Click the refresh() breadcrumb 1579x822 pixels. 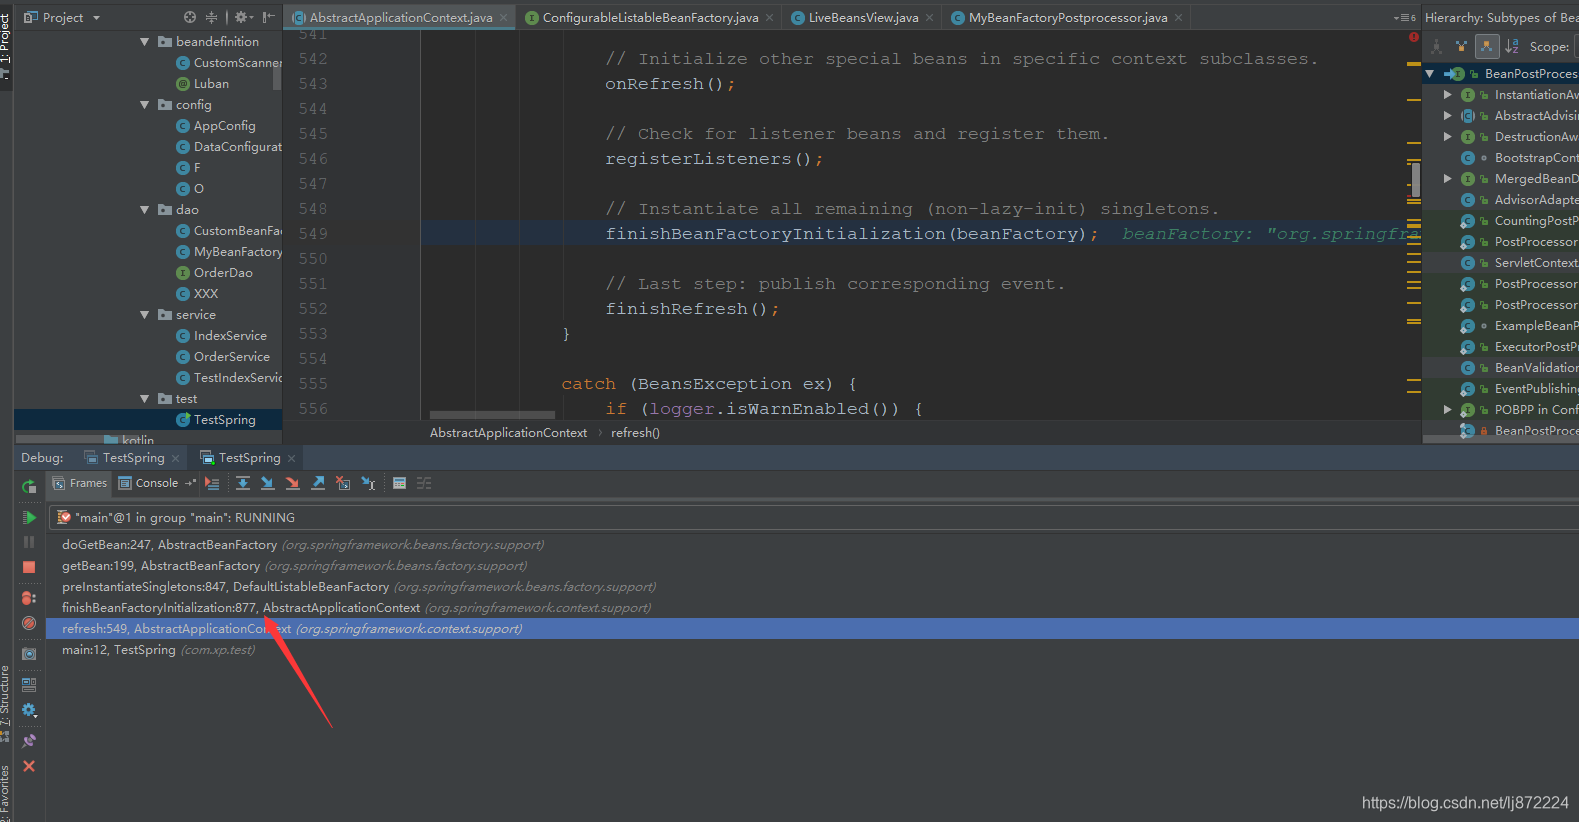point(635,433)
